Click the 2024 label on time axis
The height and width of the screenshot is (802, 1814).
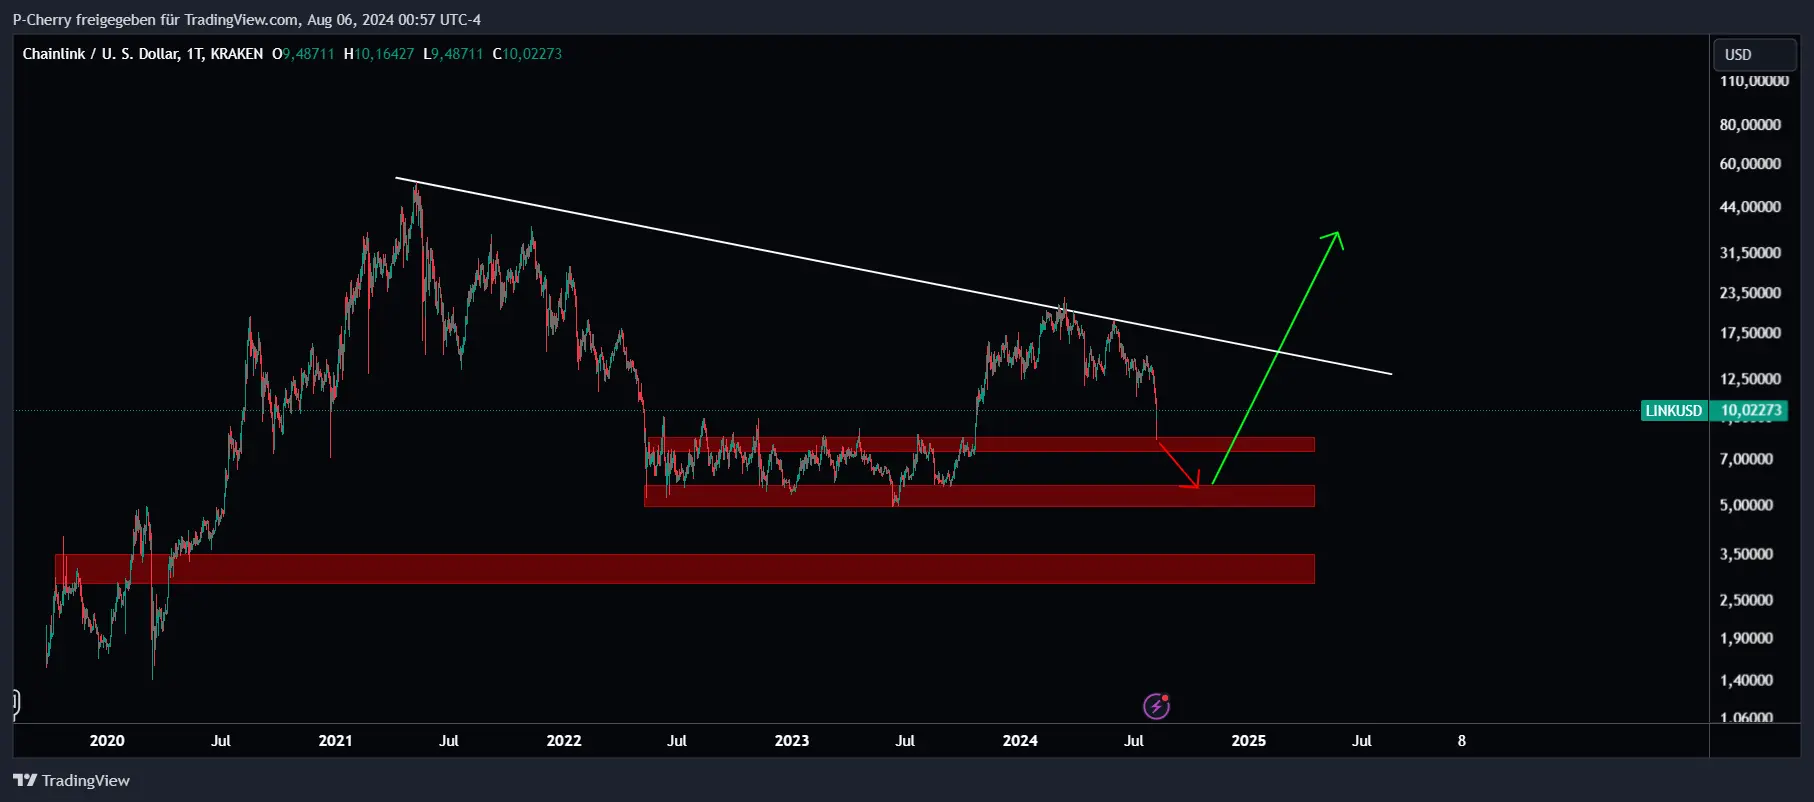pos(1020,741)
